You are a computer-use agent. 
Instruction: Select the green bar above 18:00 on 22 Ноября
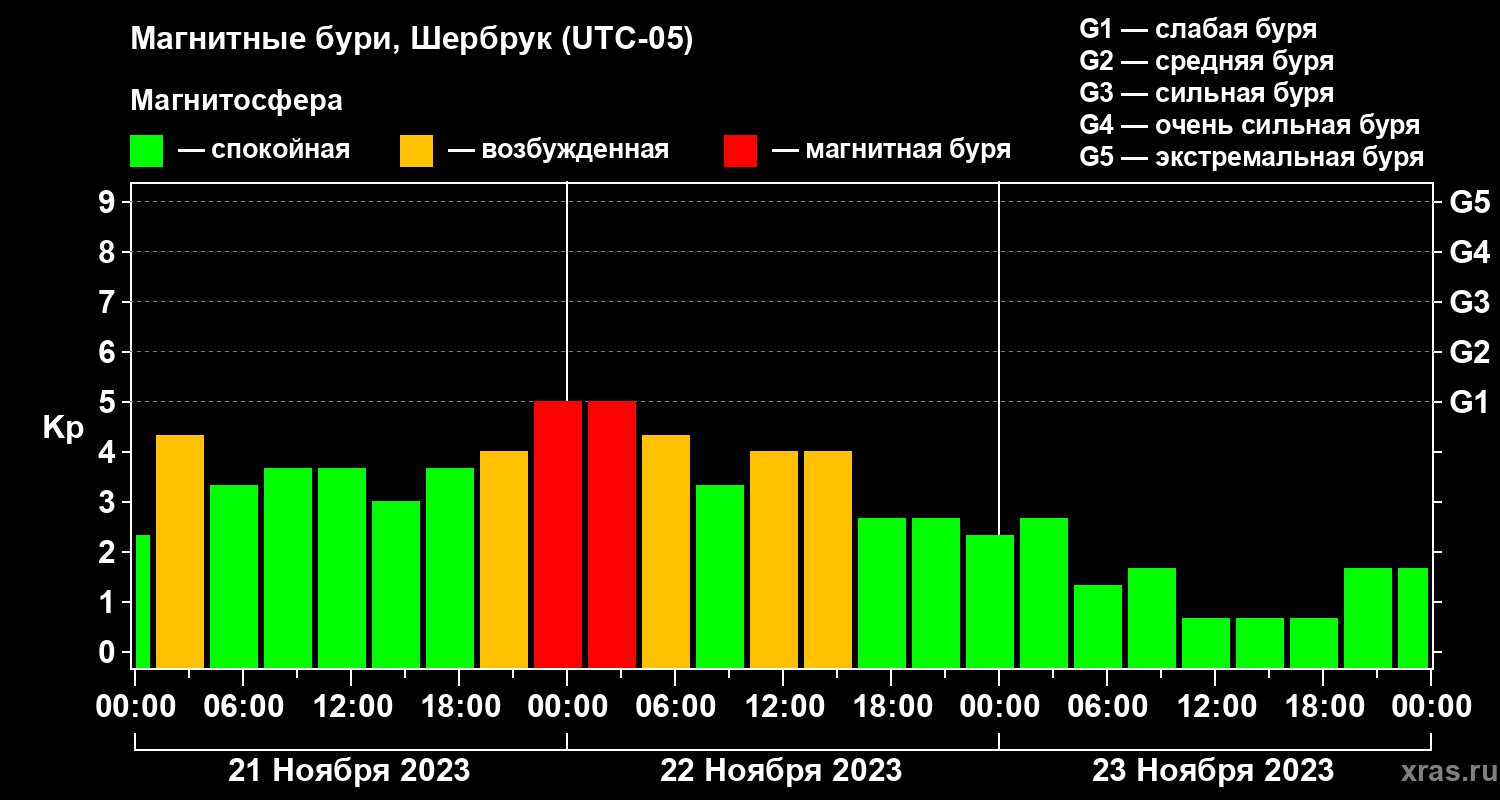coord(882,593)
